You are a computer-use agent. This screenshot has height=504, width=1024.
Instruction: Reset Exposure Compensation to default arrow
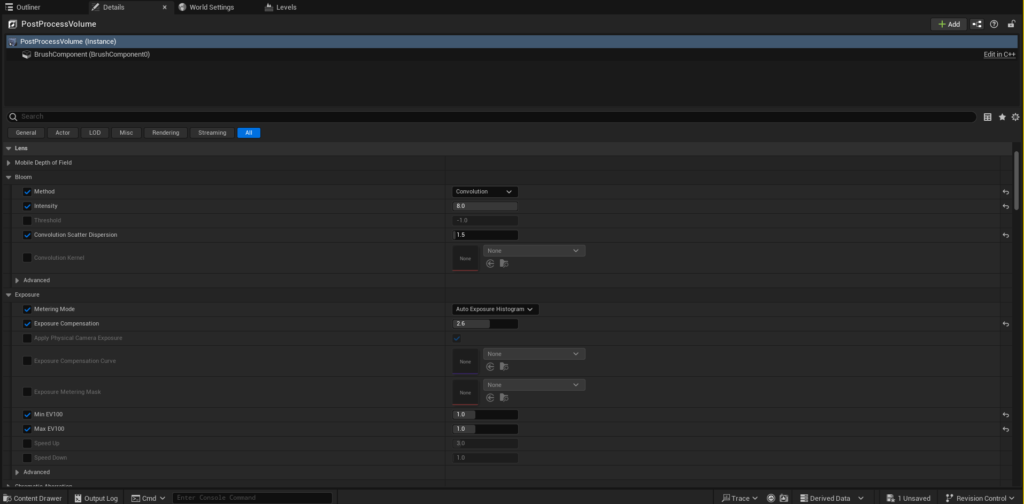click(x=1006, y=324)
